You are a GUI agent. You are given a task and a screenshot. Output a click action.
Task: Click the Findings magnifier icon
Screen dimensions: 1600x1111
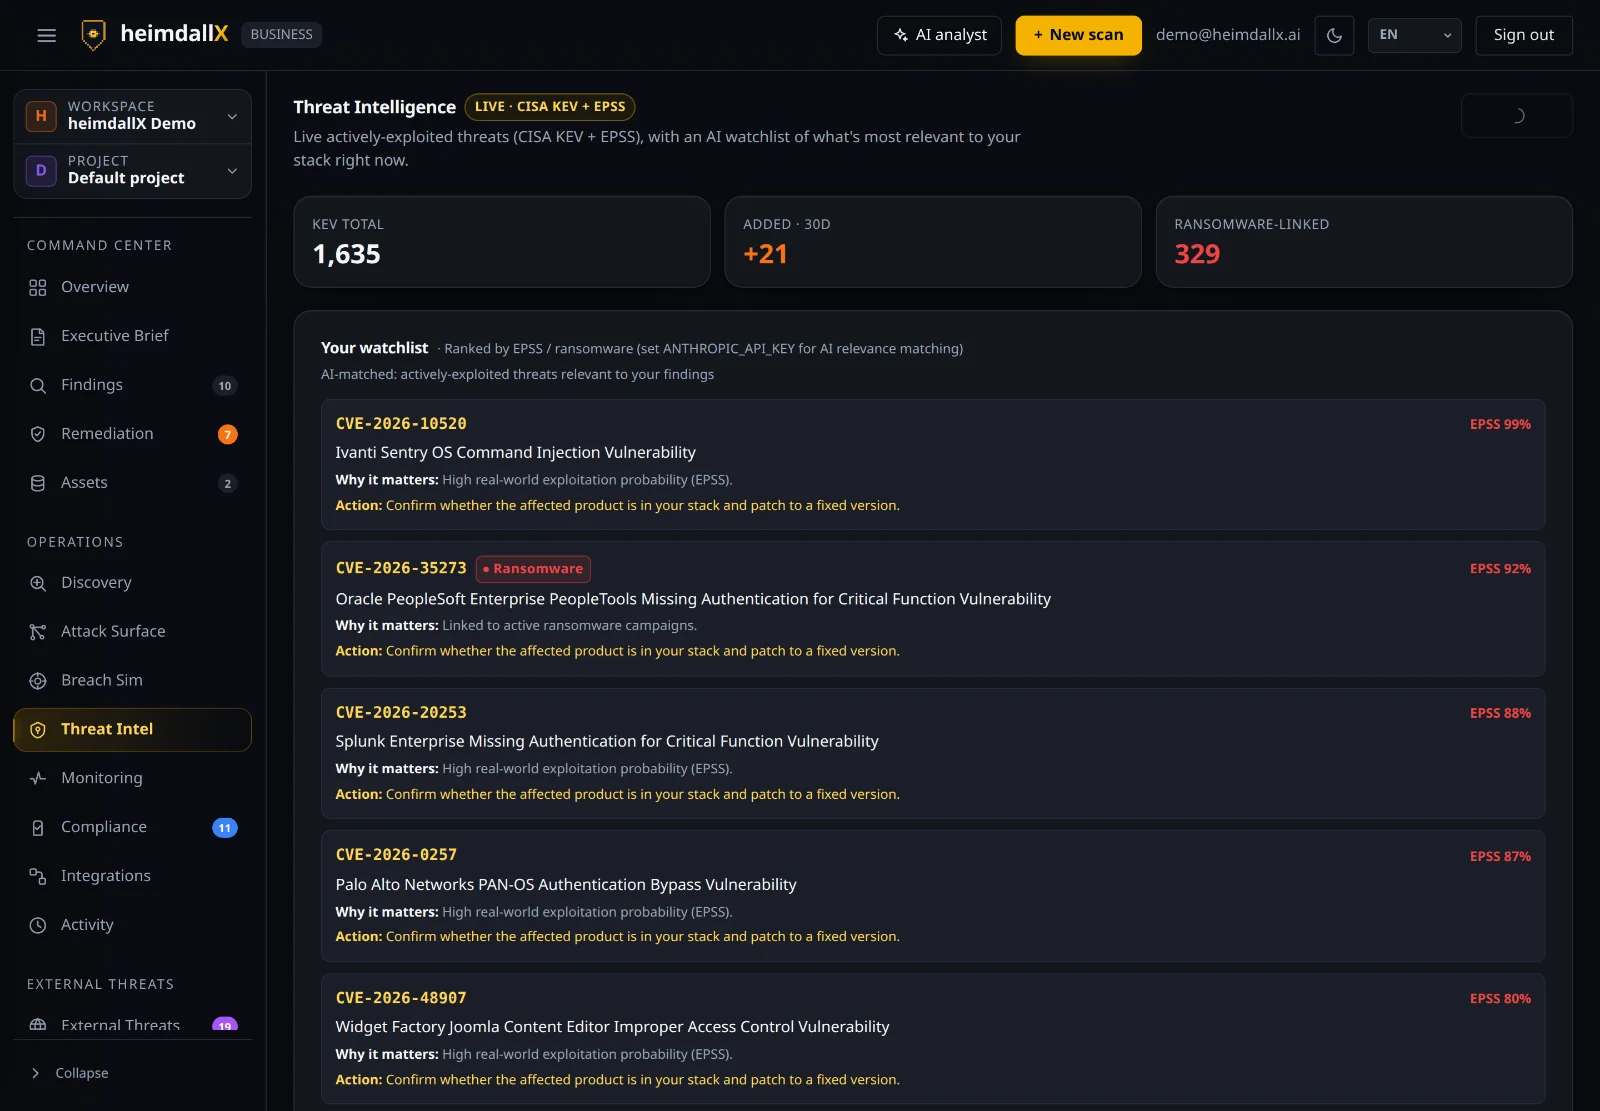tap(38, 386)
